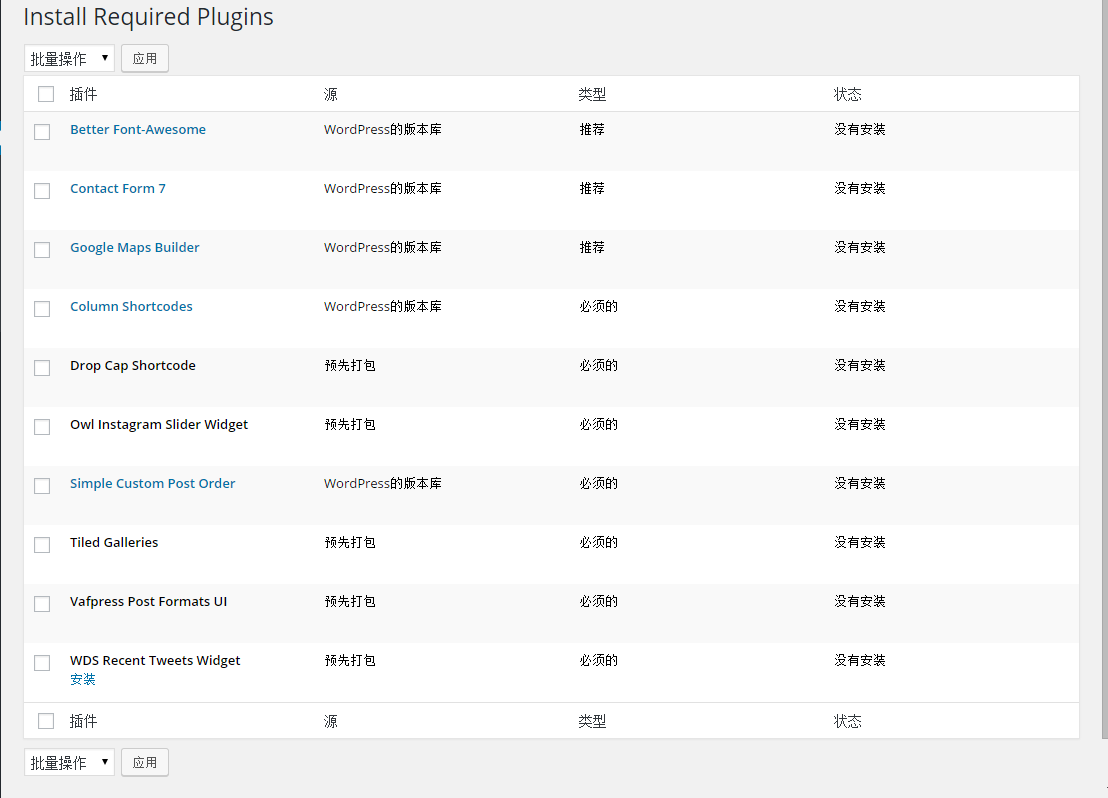Click the Drop Cap Shortcode plugin name
Screen dimensions: 1108x798
click(x=133, y=365)
